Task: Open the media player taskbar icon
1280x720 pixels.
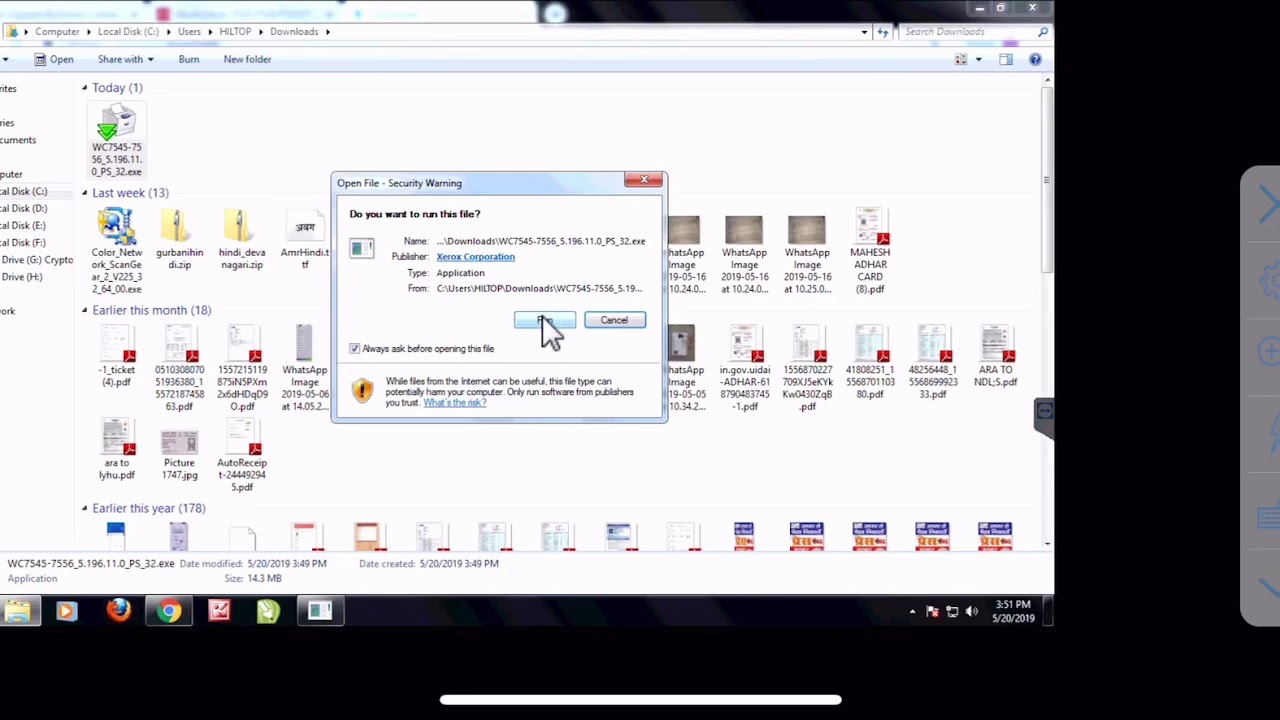Action: [x=67, y=610]
